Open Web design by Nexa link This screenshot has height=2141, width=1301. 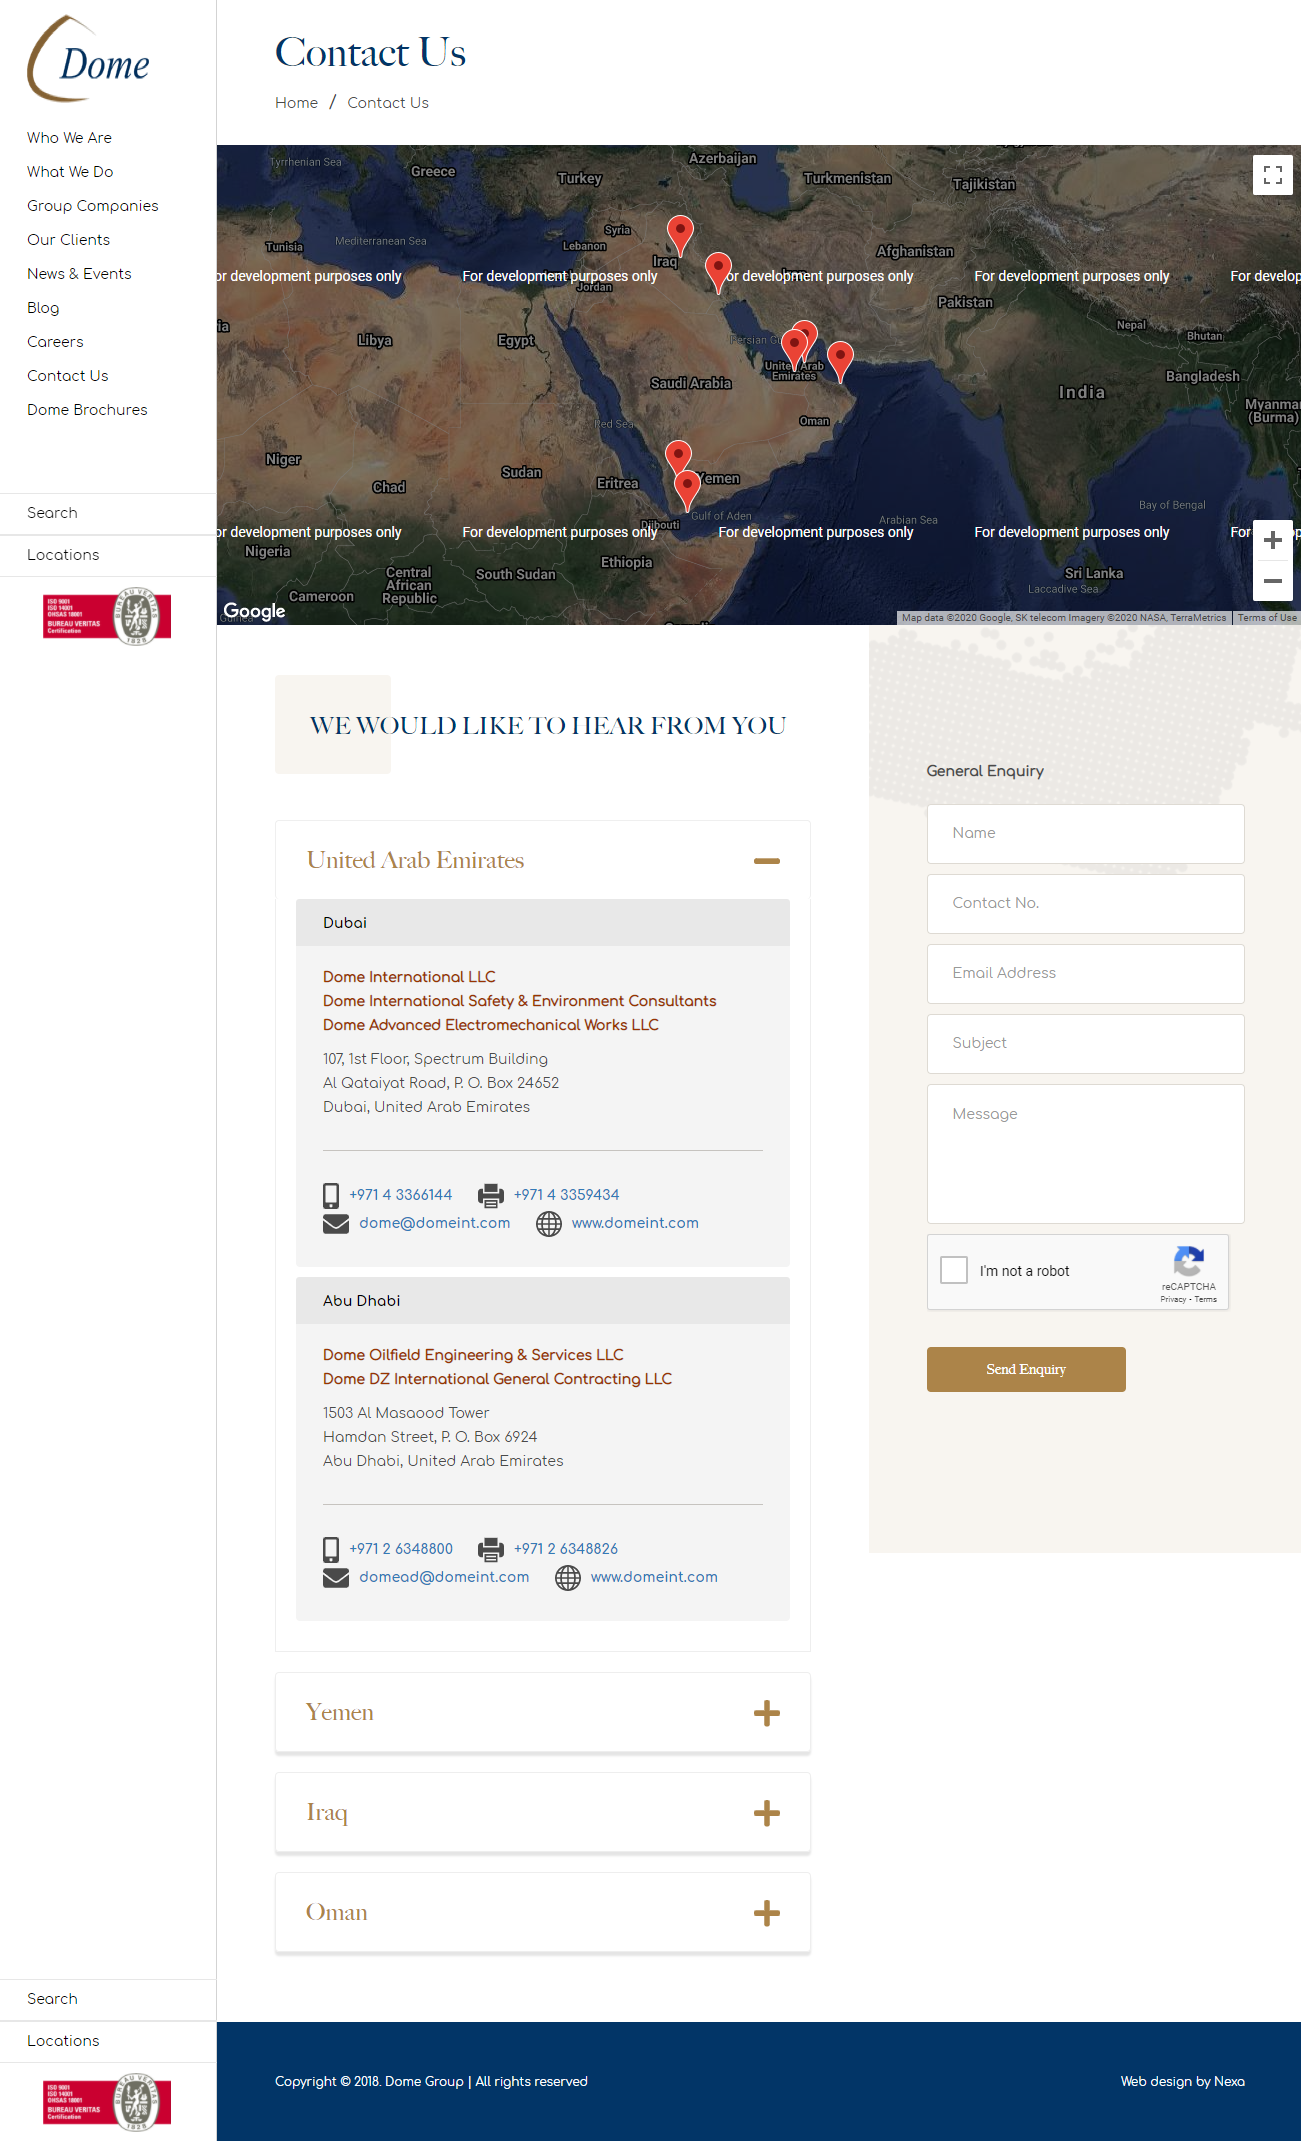tap(1182, 2082)
